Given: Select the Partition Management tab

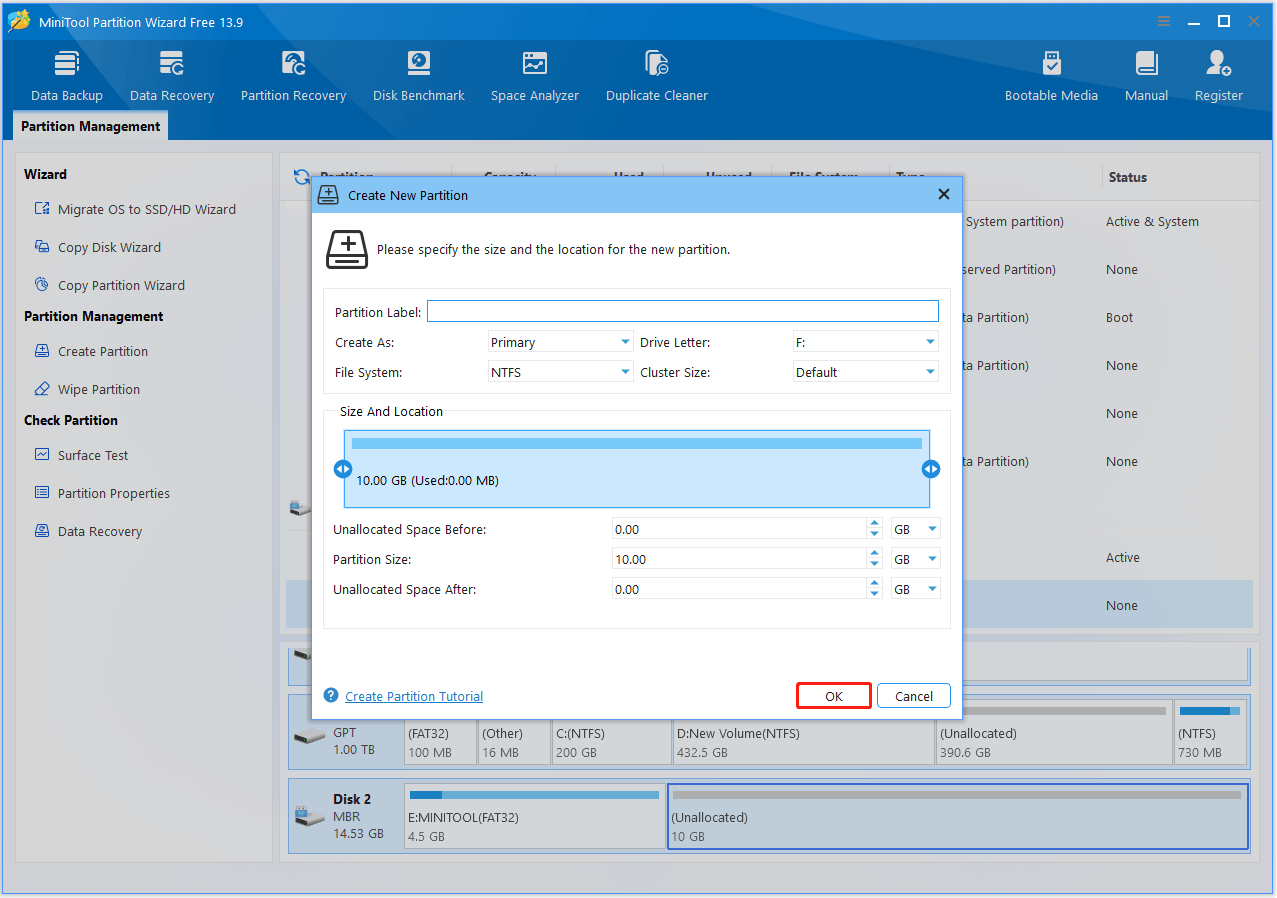Looking at the screenshot, I should 90,126.
